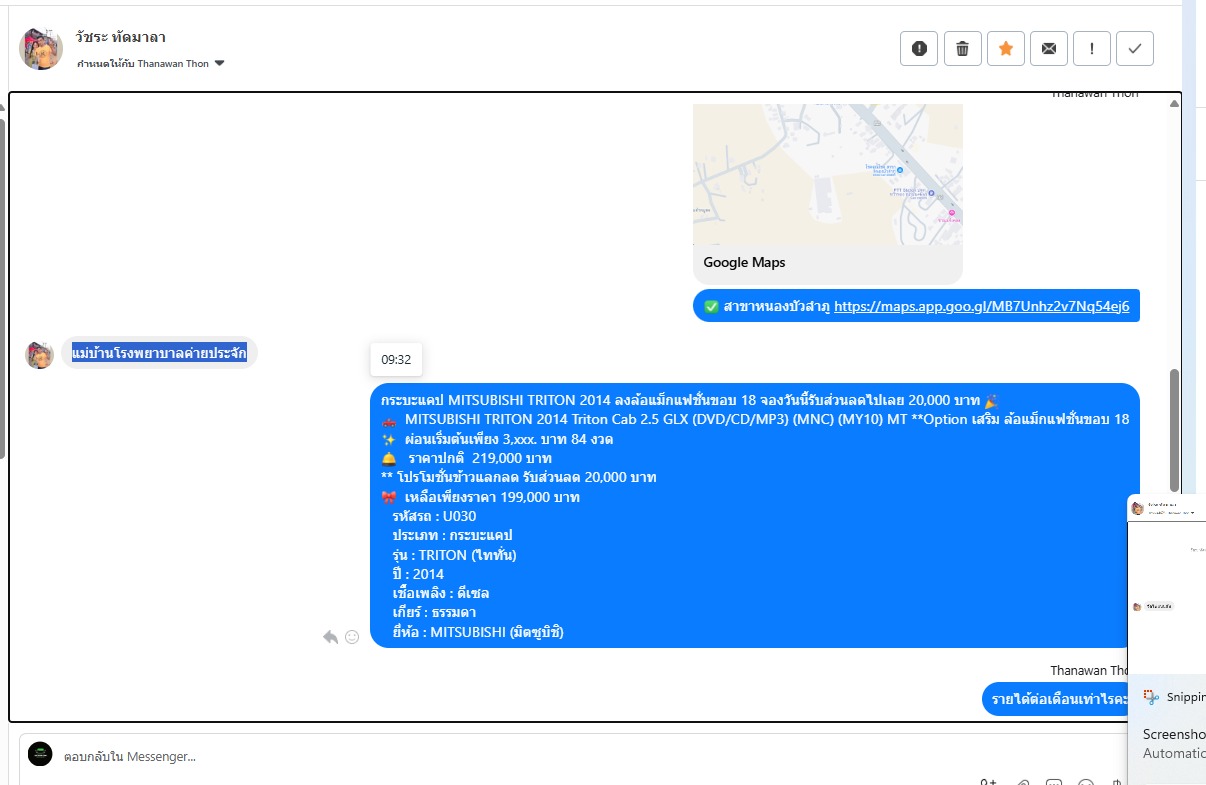Screen dimensions: 1206x785
Task: Click the exclamation mark priority button
Action: (1092, 48)
